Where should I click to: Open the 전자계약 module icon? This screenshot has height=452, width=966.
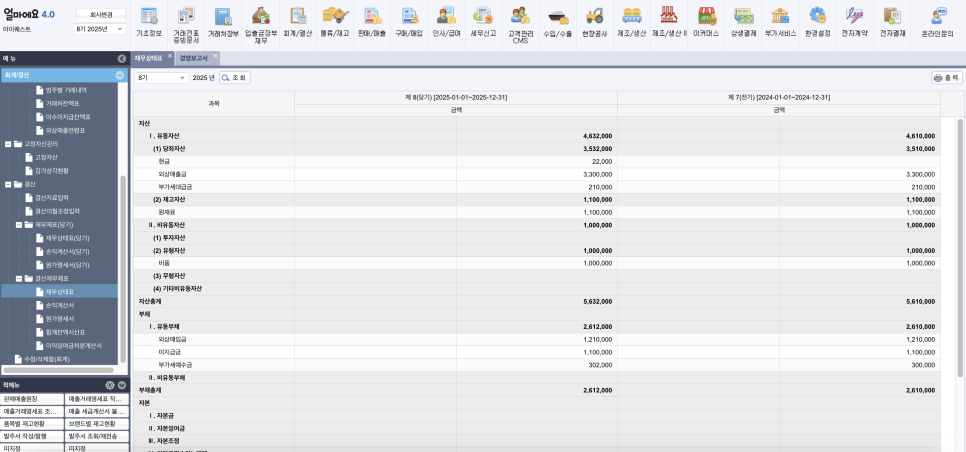coord(854,17)
